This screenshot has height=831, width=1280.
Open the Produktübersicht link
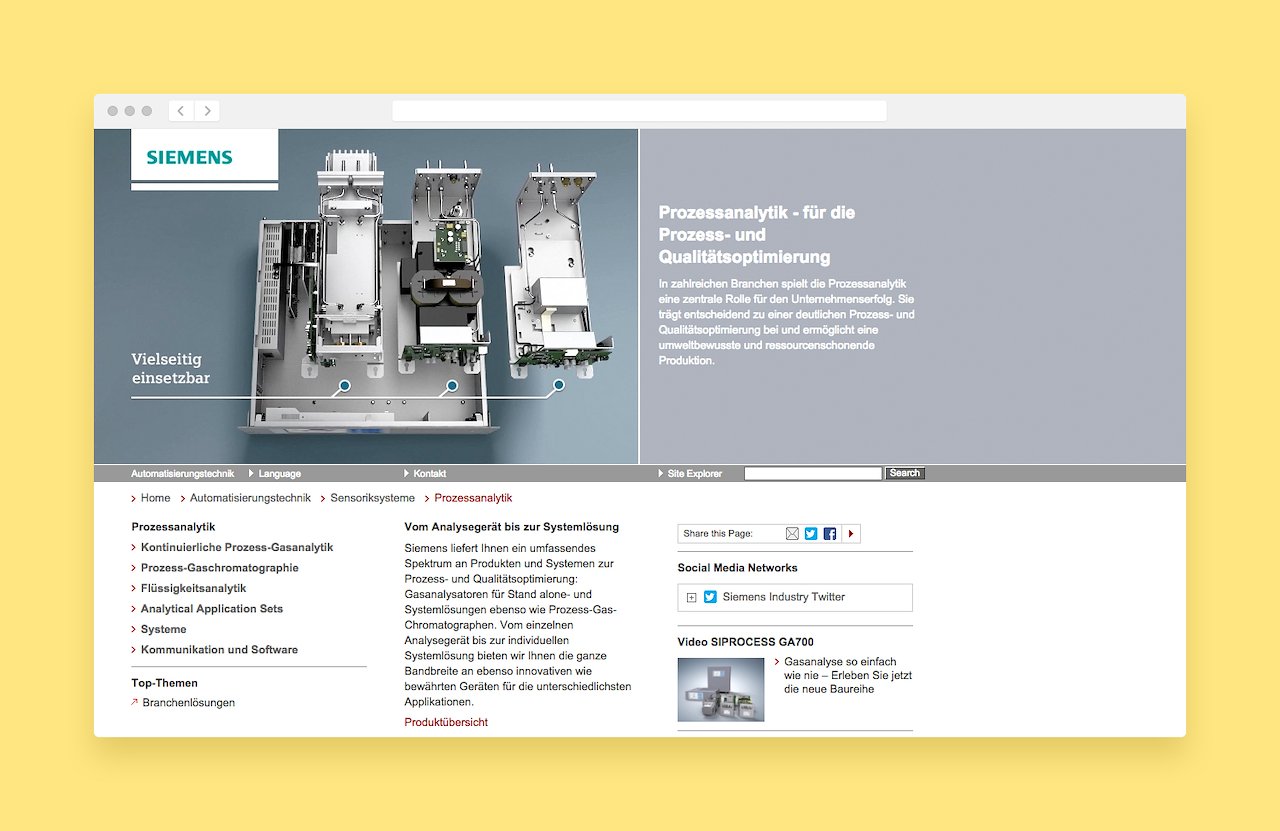(x=446, y=722)
